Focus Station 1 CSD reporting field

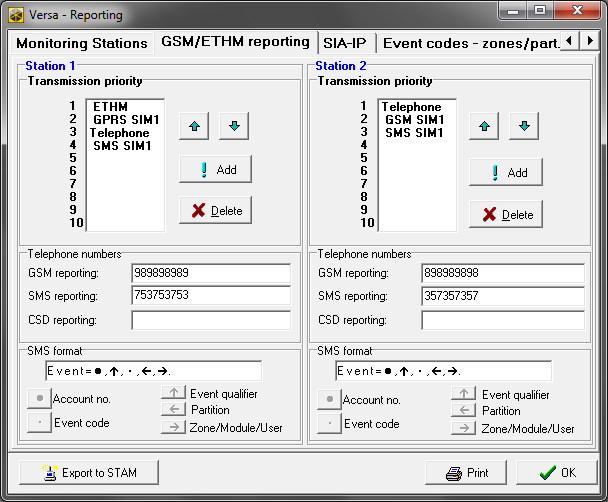click(211, 320)
